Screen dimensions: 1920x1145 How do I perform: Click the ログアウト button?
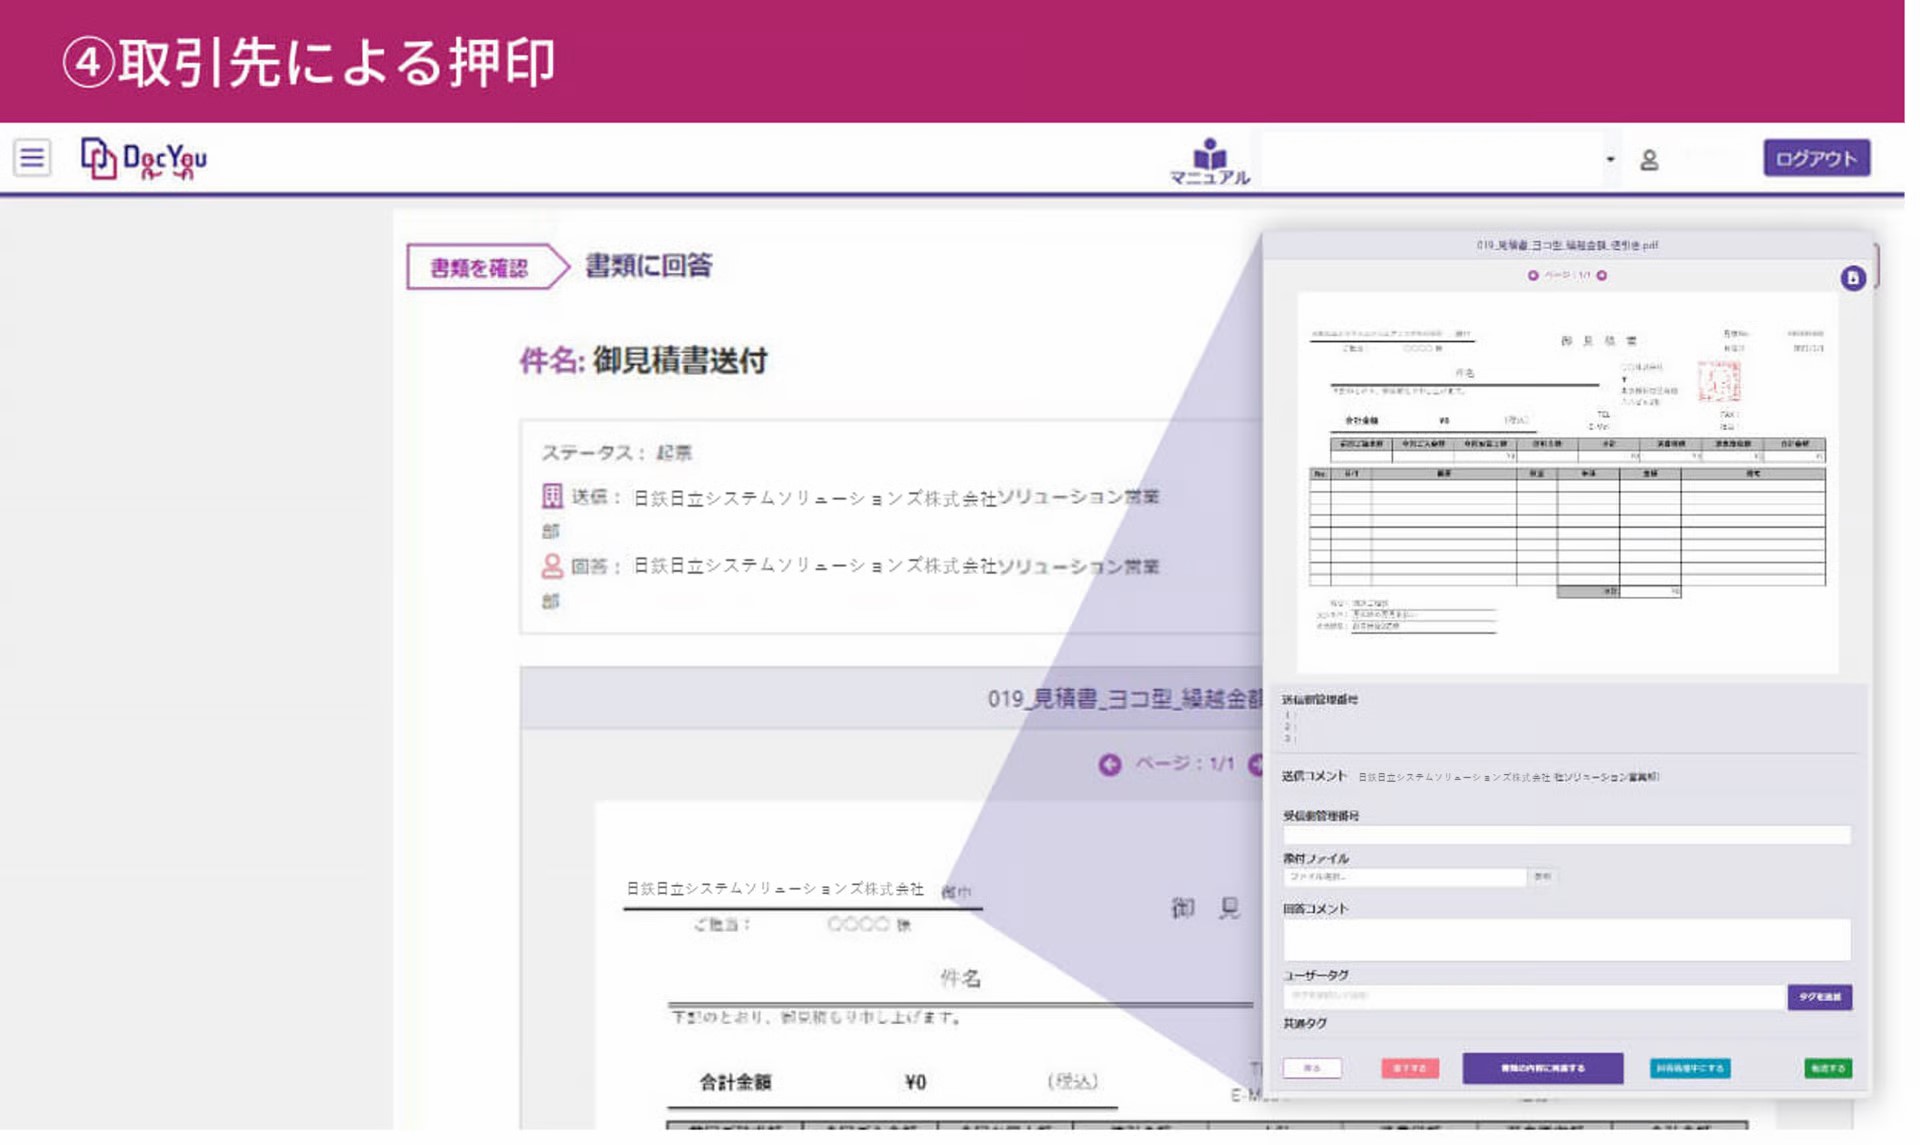tap(1816, 159)
